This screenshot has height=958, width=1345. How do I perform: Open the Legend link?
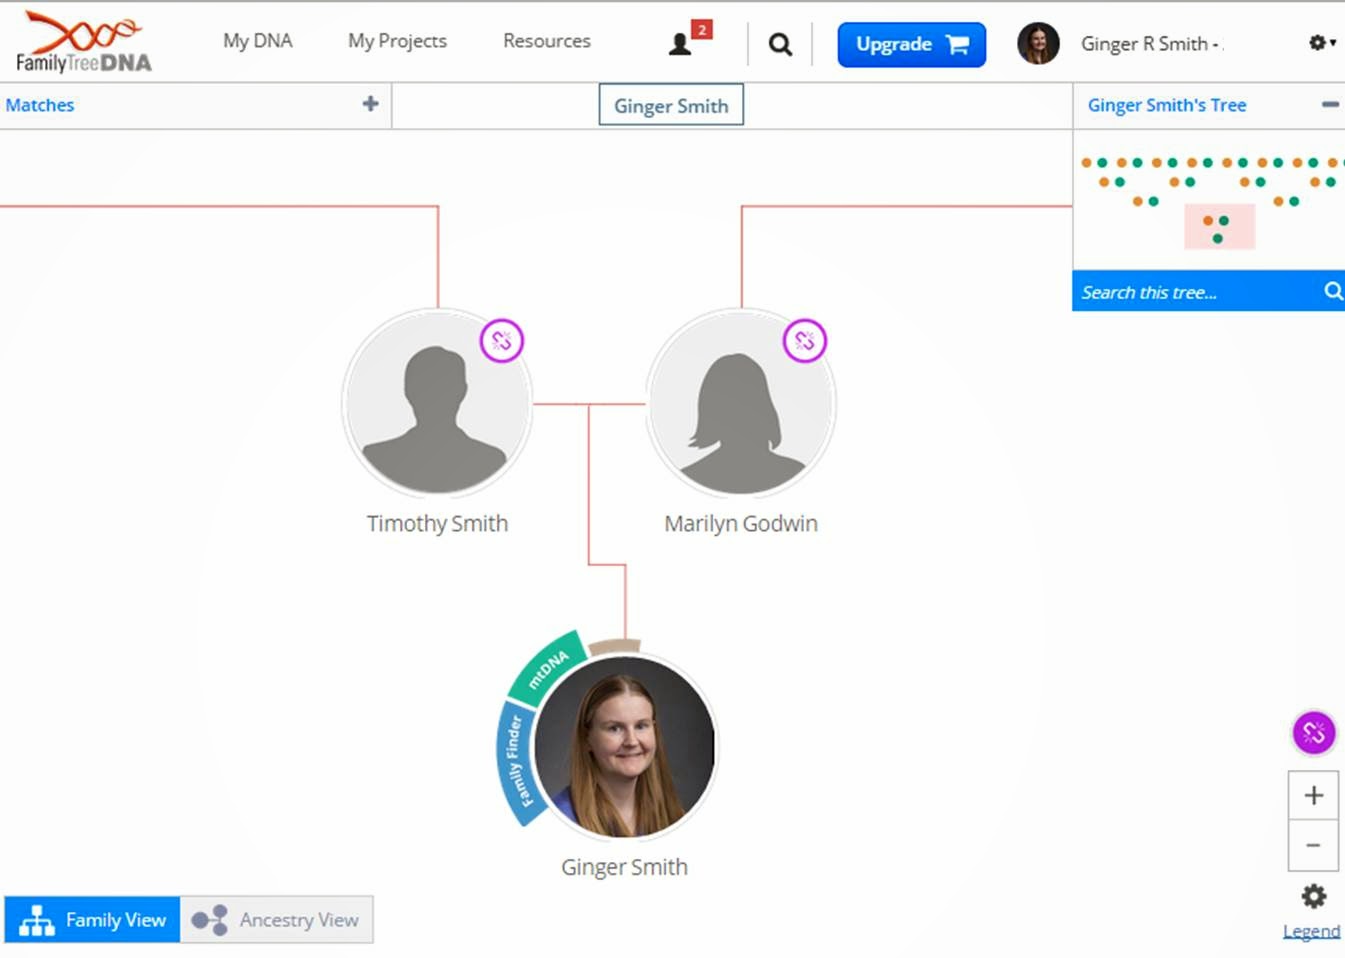coord(1311,931)
